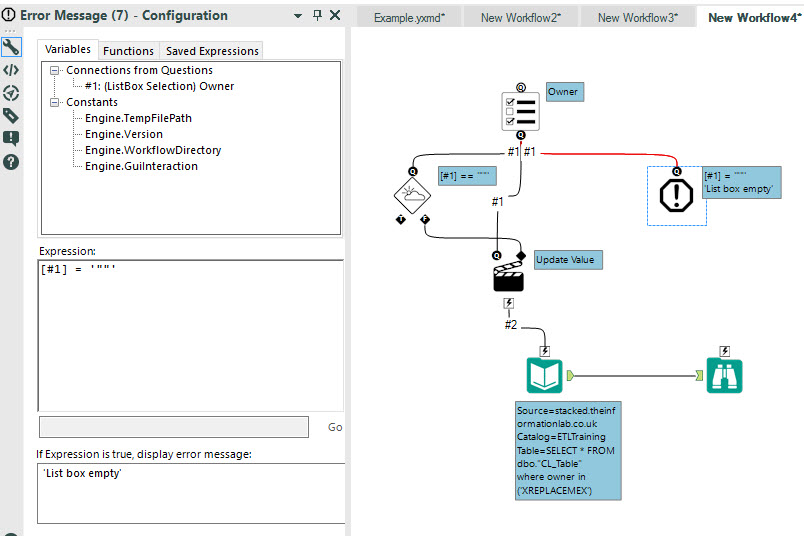Image resolution: width=804 pixels, height=536 pixels.
Task: Select Engine.TempFilePath constant
Action: pyautogui.click(x=138, y=118)
